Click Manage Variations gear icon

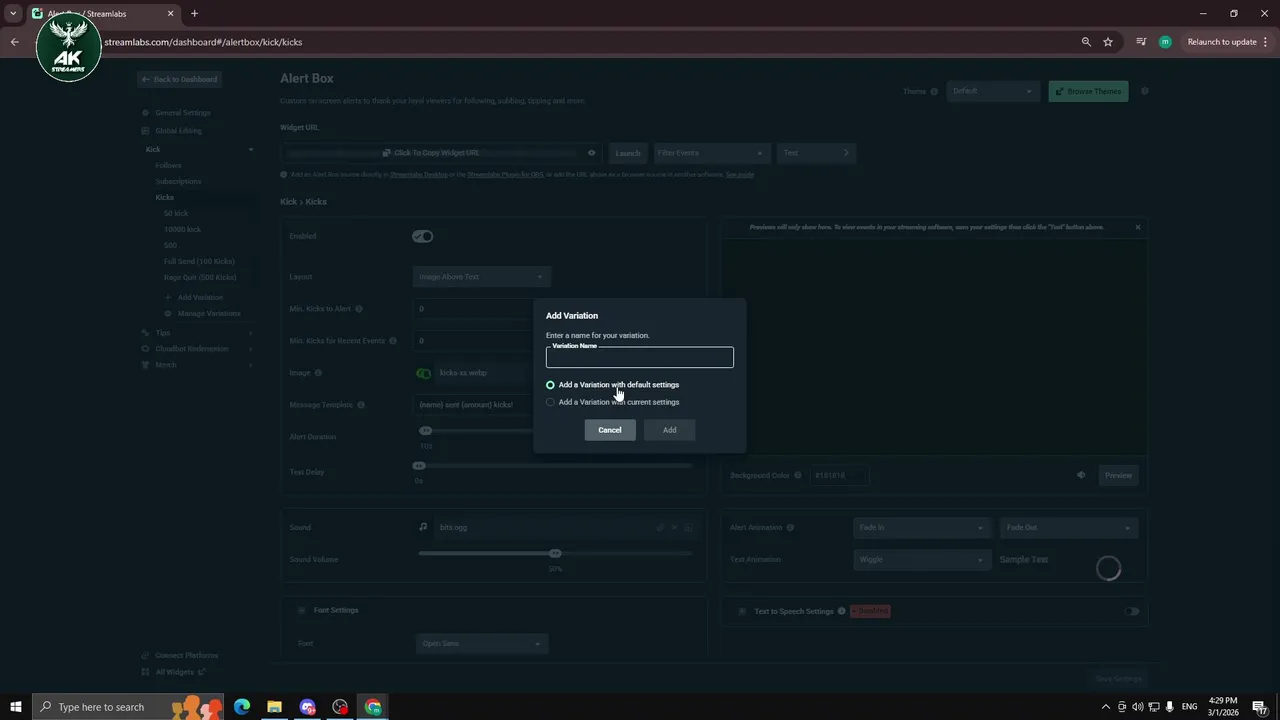click(x=168, y=313)
